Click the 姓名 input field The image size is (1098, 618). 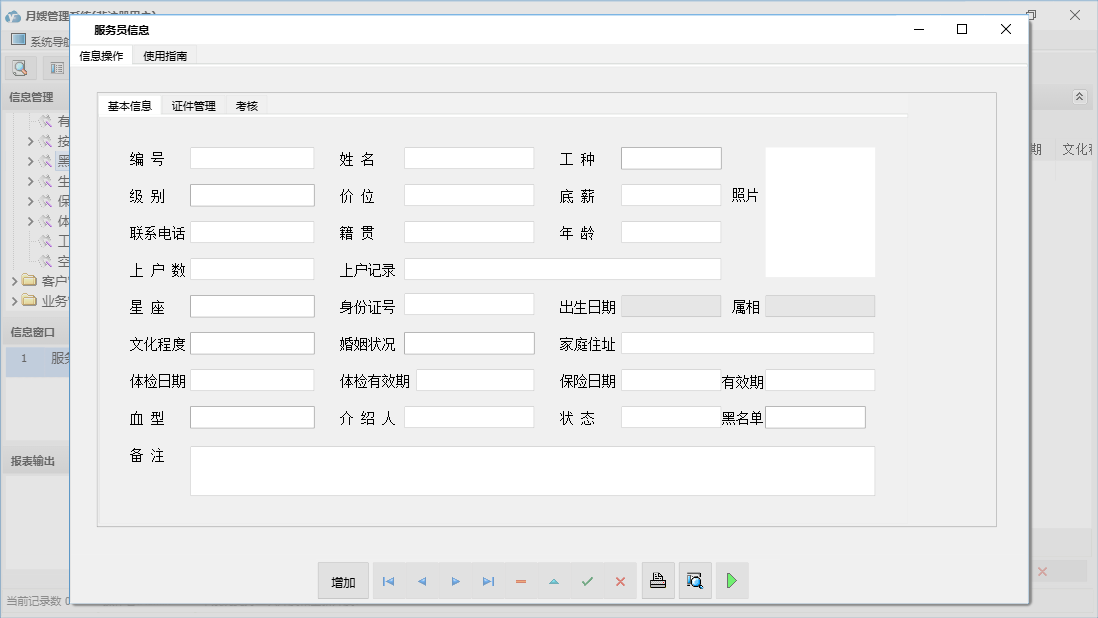click(x=469, y=158)
